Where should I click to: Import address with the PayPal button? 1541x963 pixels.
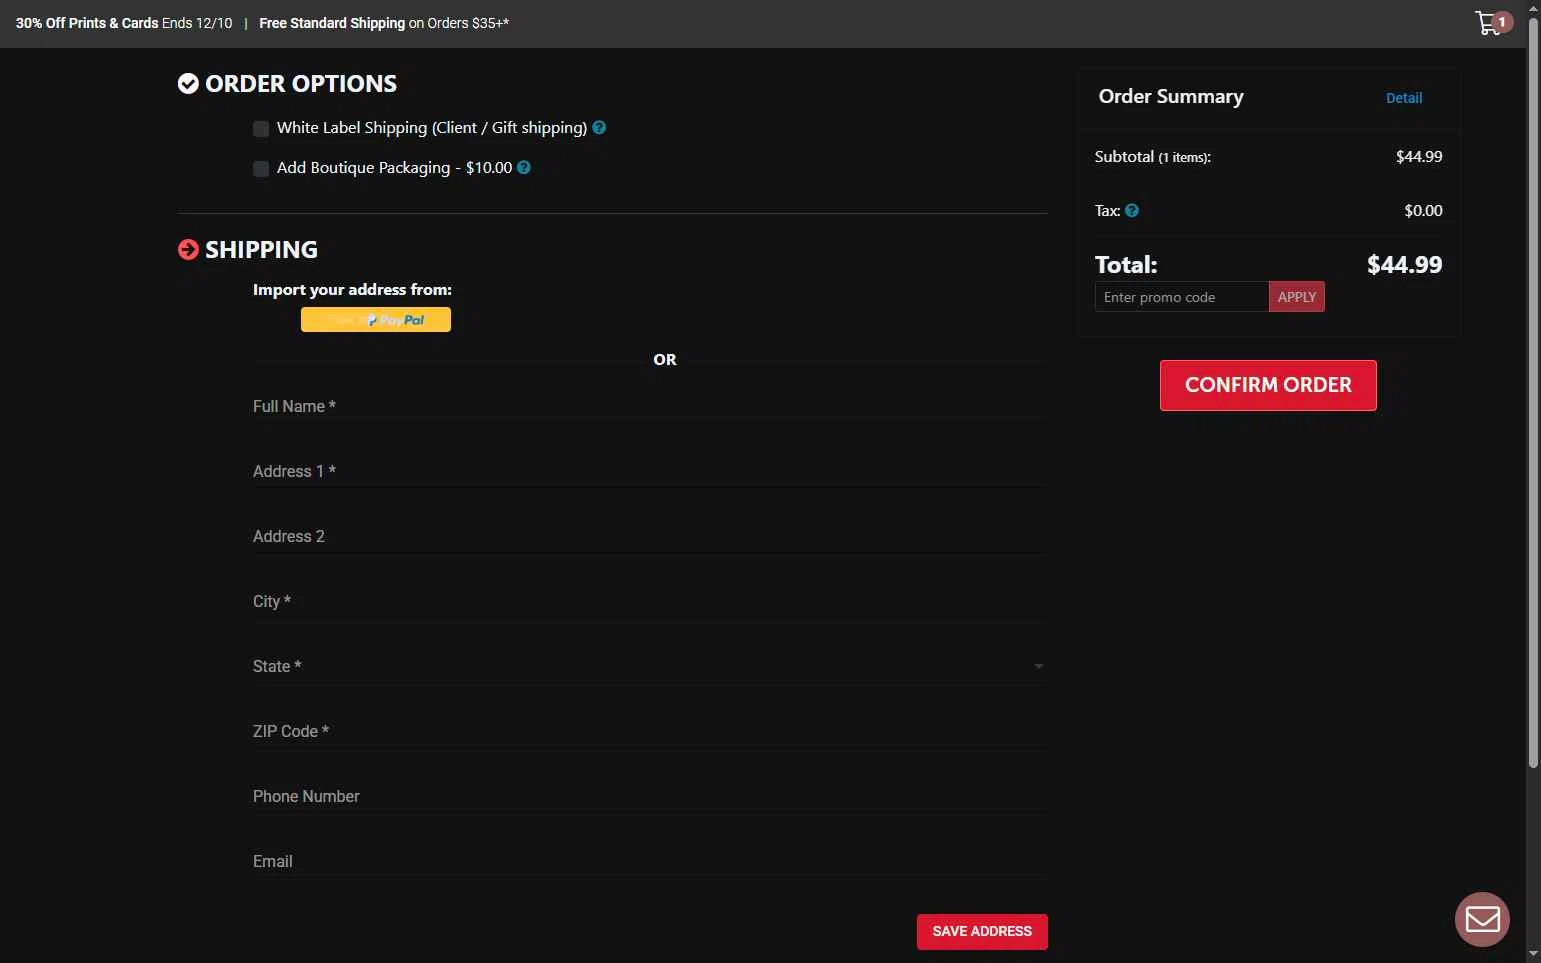tap(376, 320)
